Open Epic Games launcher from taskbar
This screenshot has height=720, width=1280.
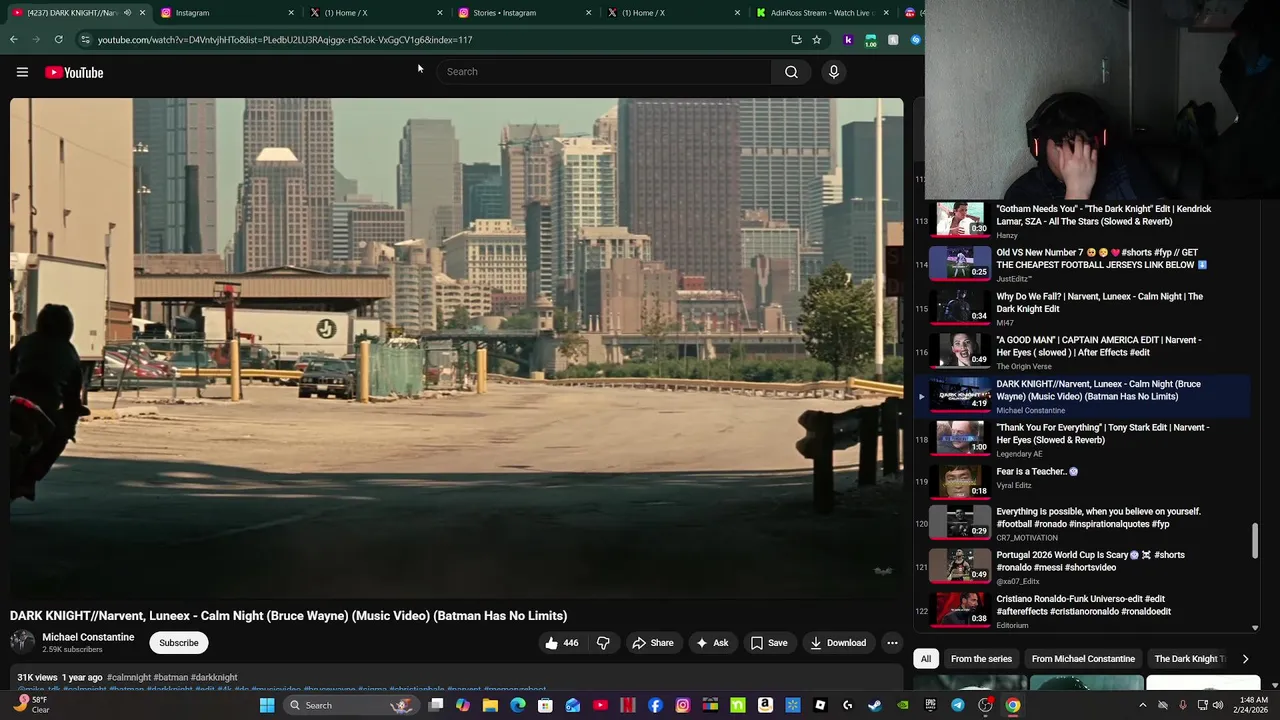coord(930,705)
